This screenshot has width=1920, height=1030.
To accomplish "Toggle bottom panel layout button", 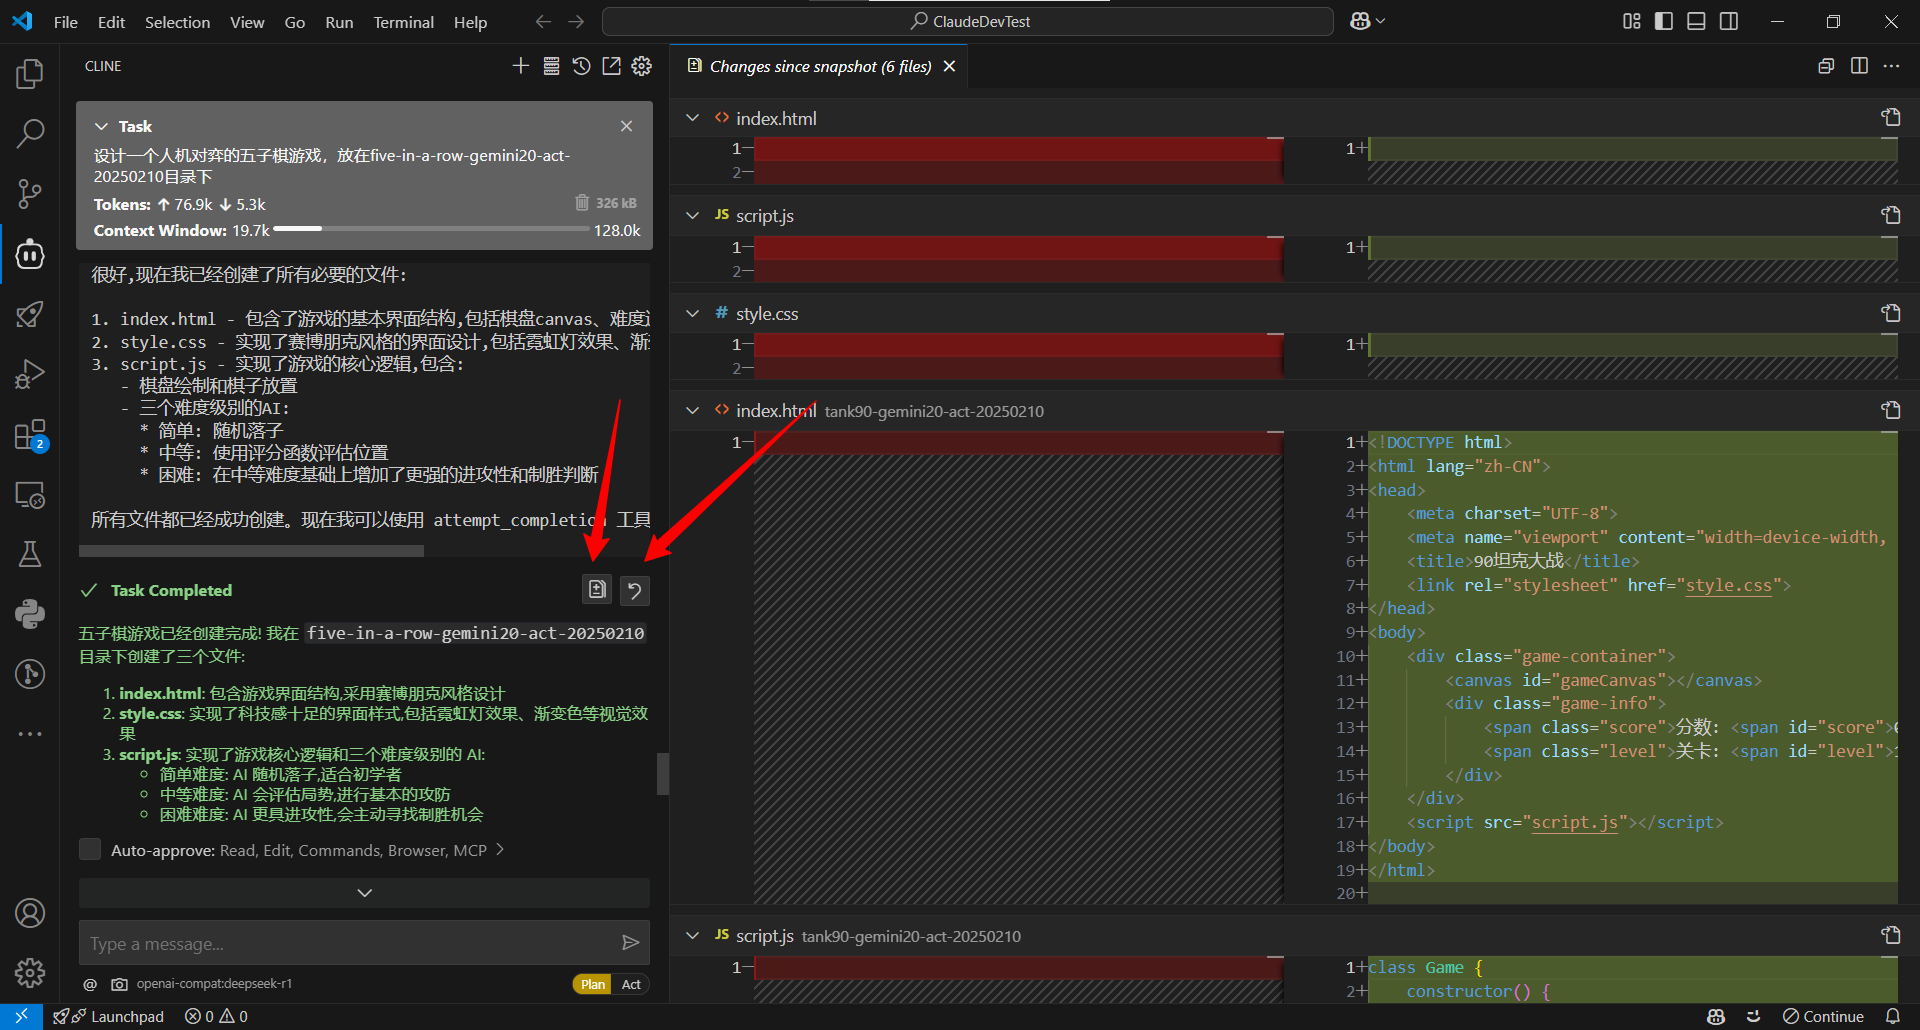I will click(x=1696, y=21).
